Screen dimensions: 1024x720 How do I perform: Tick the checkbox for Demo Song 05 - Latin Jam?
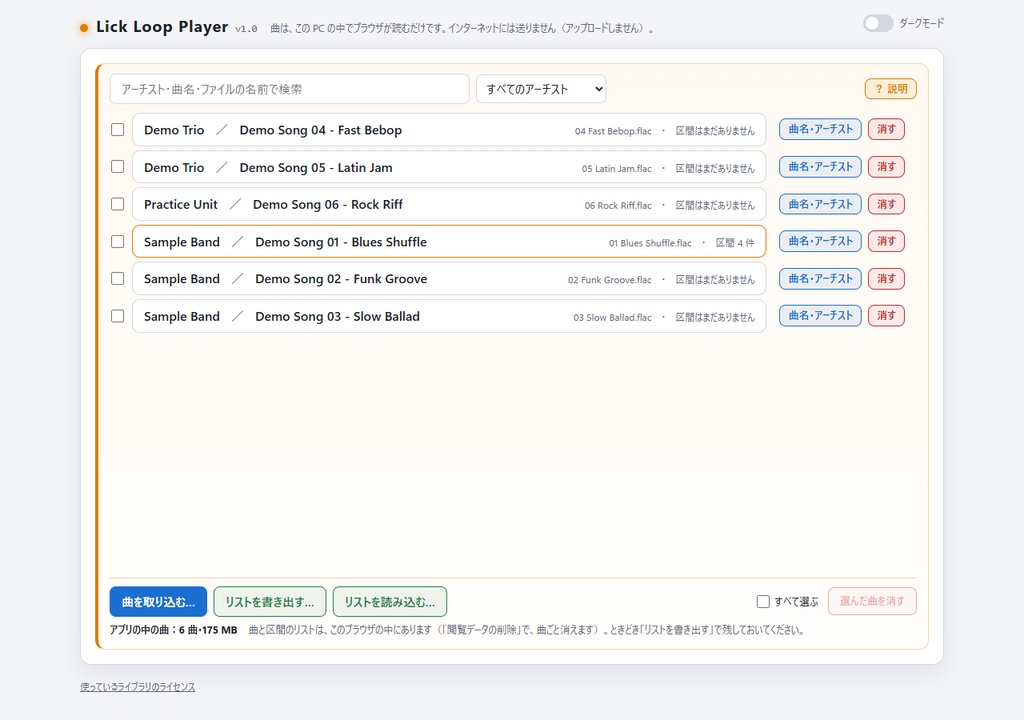(118, 167)
